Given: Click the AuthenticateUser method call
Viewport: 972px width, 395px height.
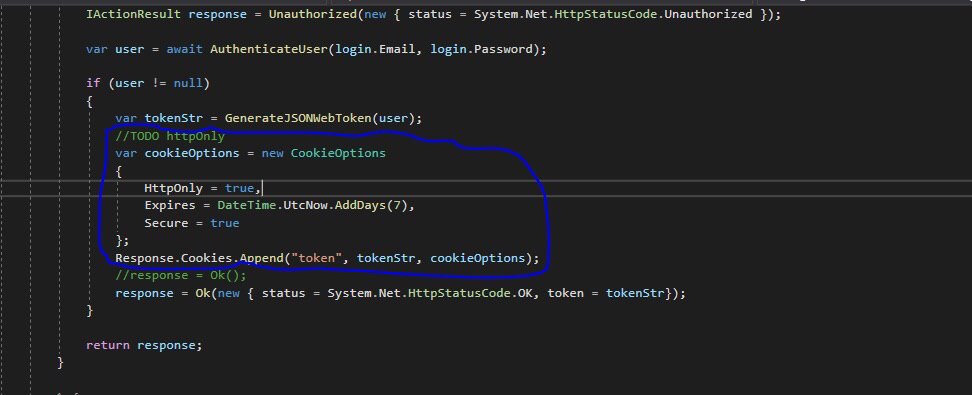Looking at the screenshot, I should 268,49.
